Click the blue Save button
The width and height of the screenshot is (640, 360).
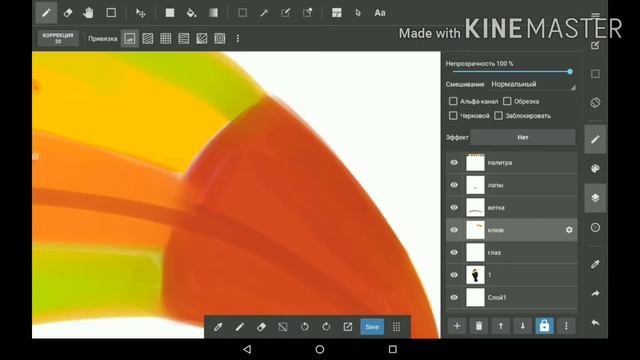[x=372, y=327]
